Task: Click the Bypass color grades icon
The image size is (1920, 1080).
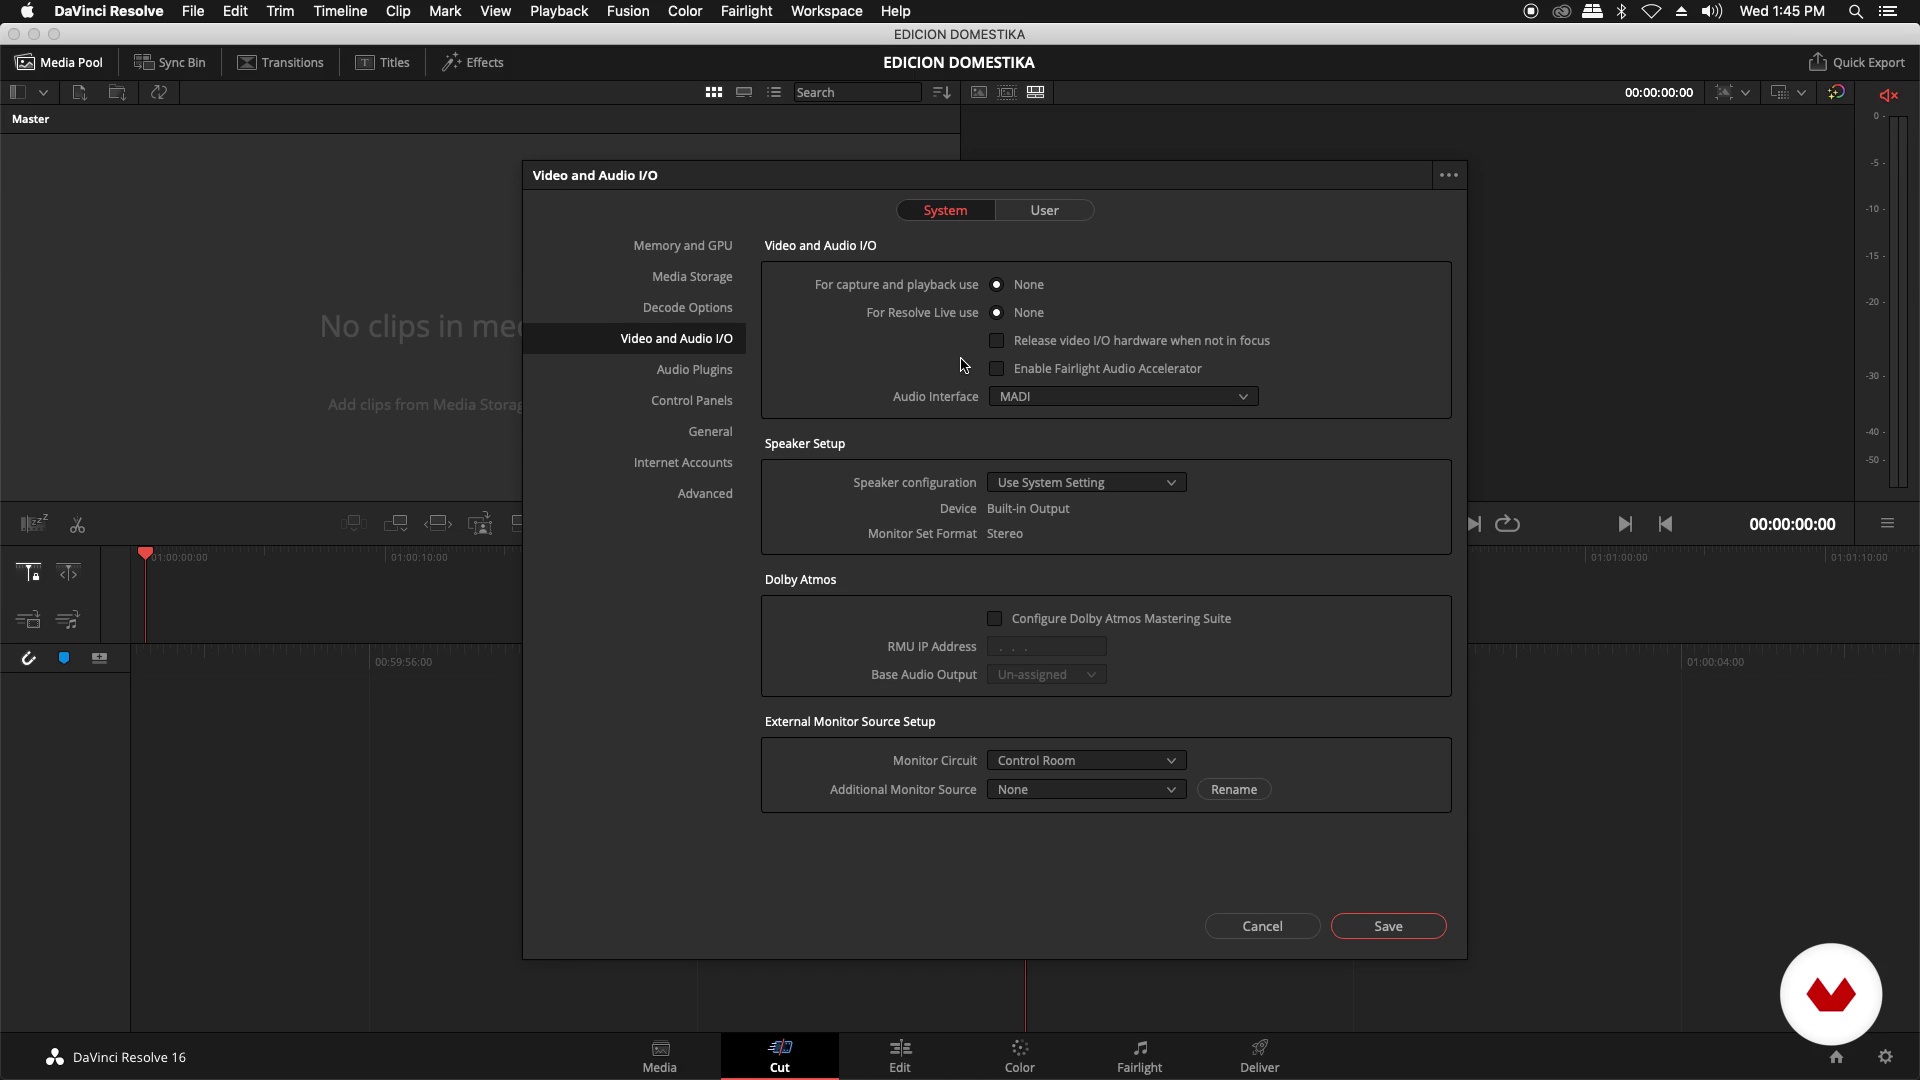Action: coord(1836,92)
